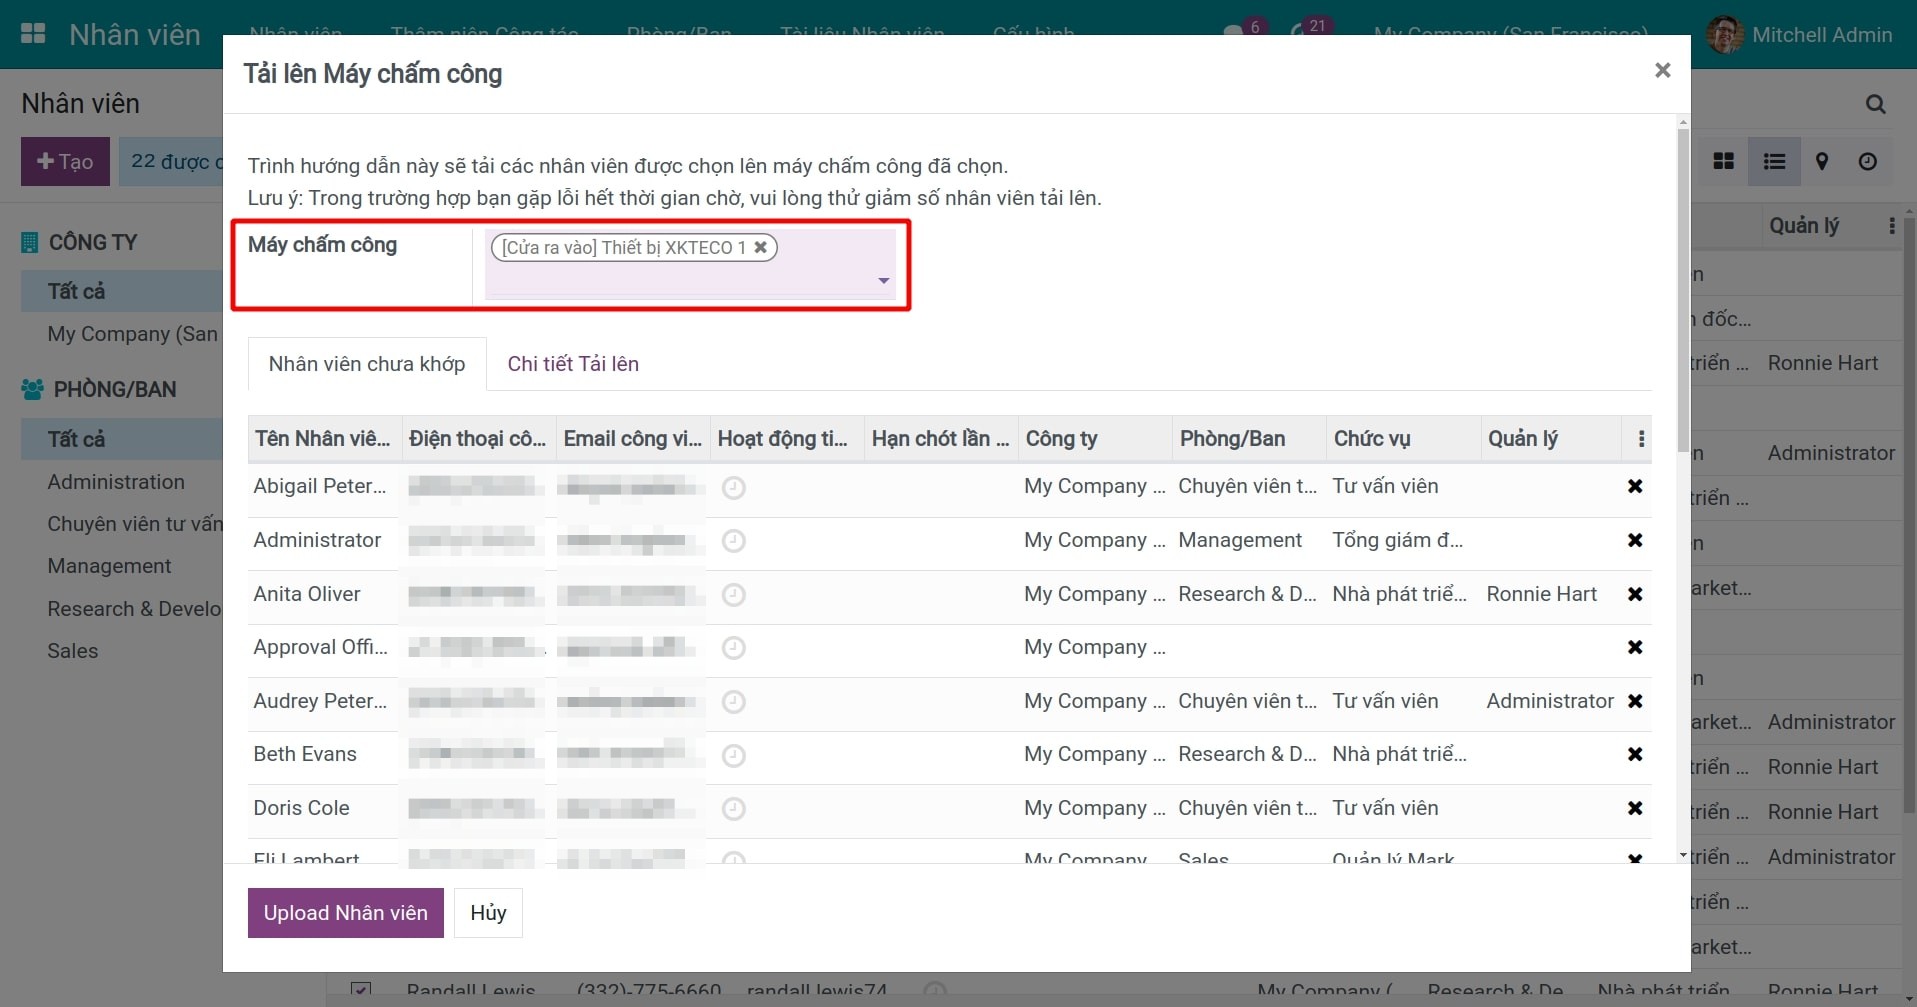Click Tạo button in background

click(65, 162)
